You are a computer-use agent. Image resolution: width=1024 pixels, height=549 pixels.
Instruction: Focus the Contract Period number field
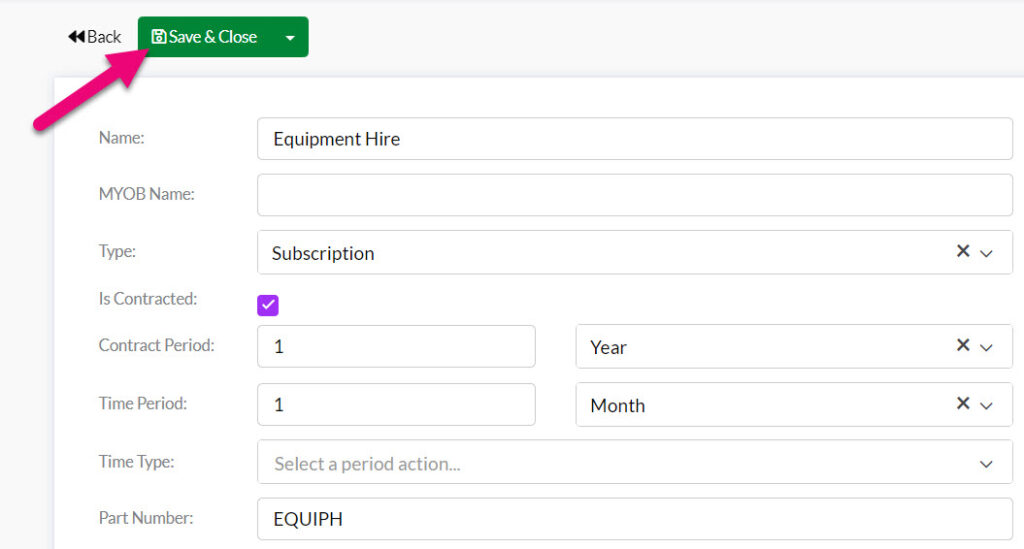point(396,346)
